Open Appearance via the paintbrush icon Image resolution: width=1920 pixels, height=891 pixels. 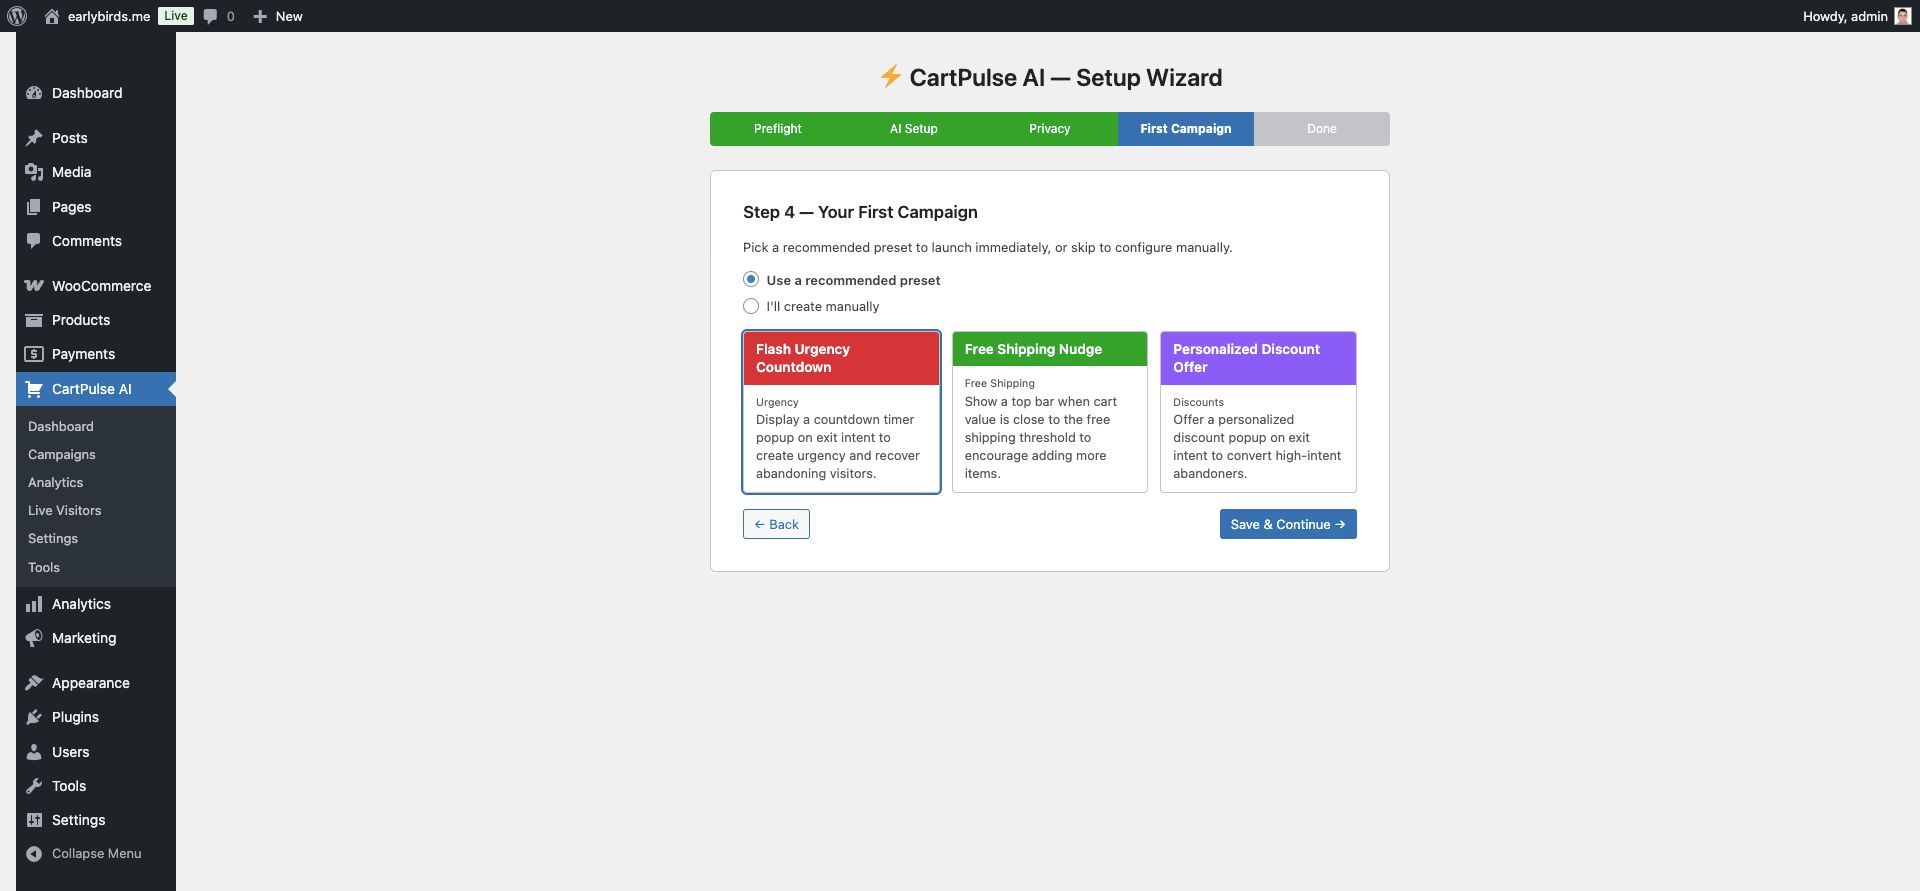click(34, 683)
